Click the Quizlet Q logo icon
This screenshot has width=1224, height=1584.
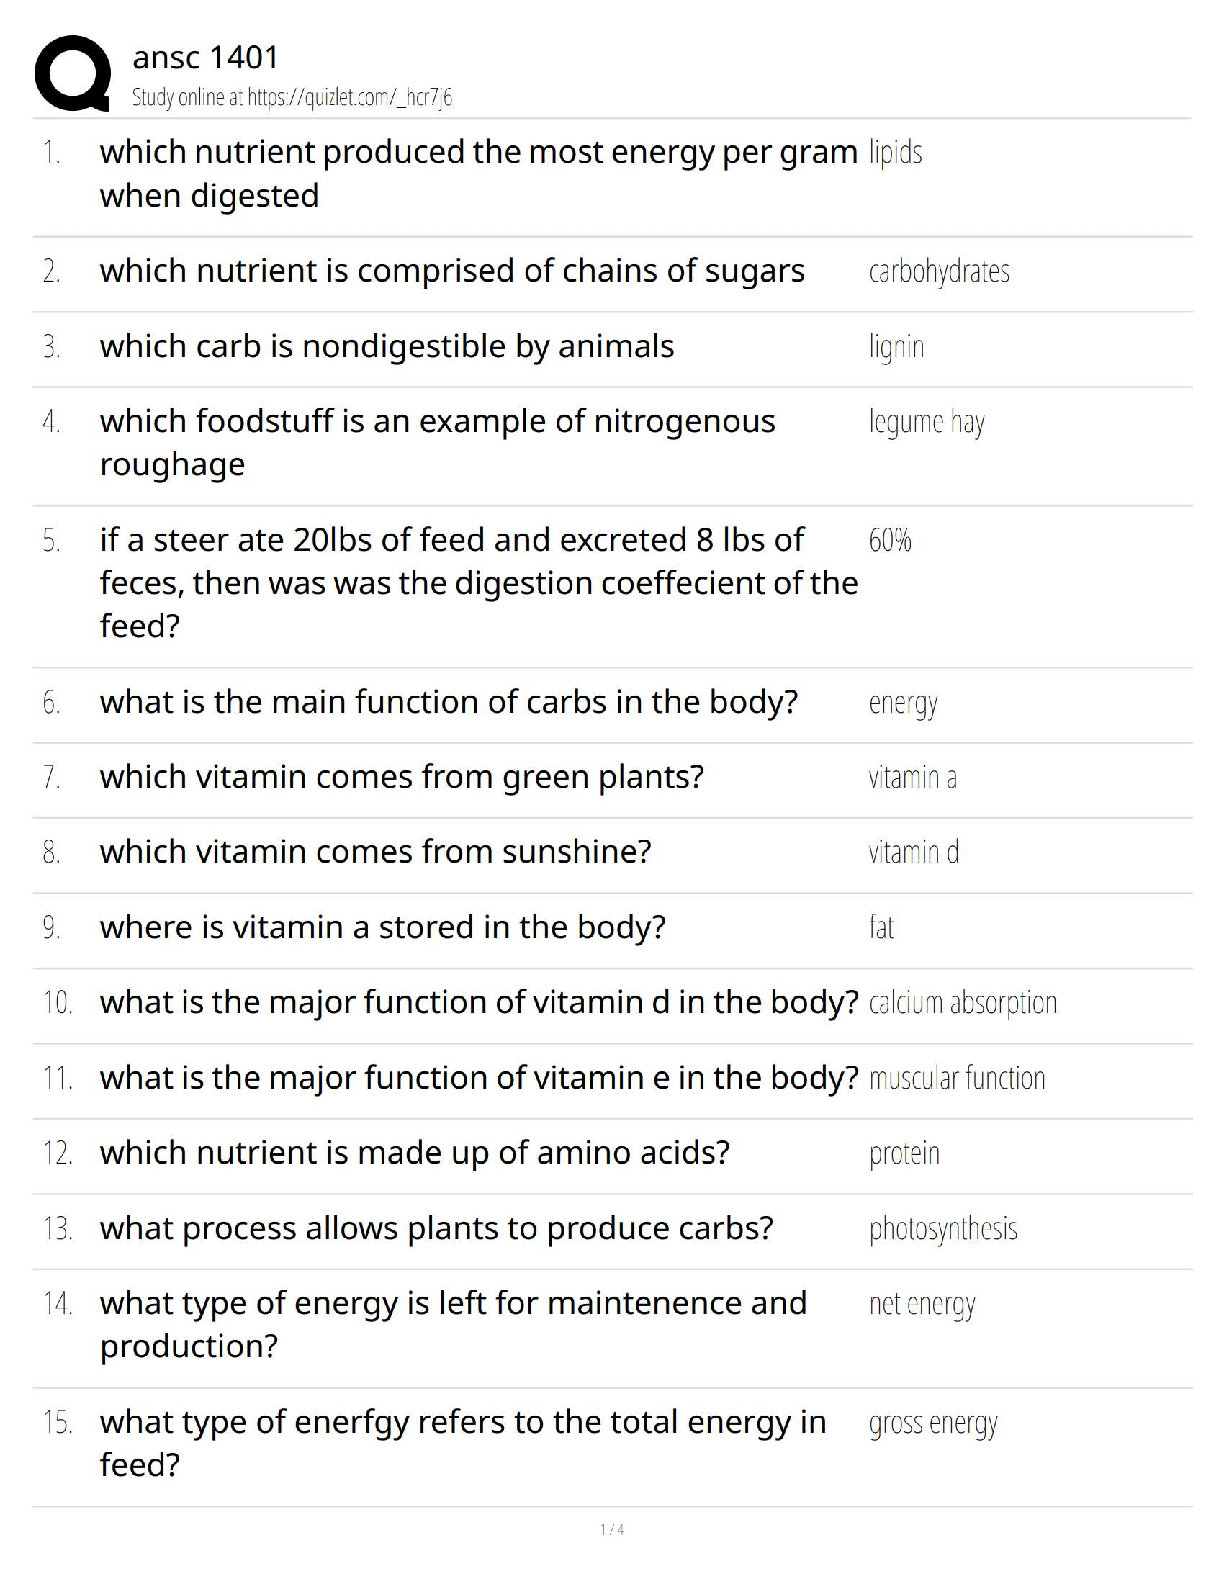click(72, 73)
